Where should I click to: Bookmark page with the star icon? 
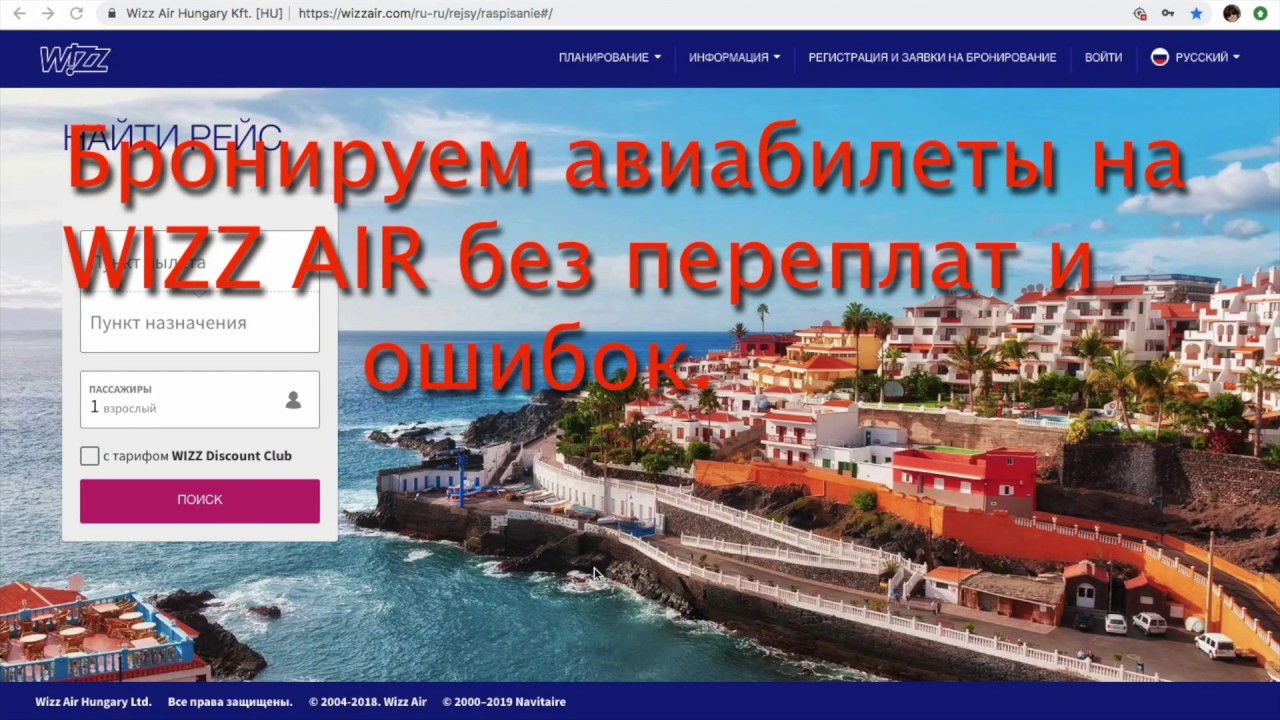click(1196, 14)
